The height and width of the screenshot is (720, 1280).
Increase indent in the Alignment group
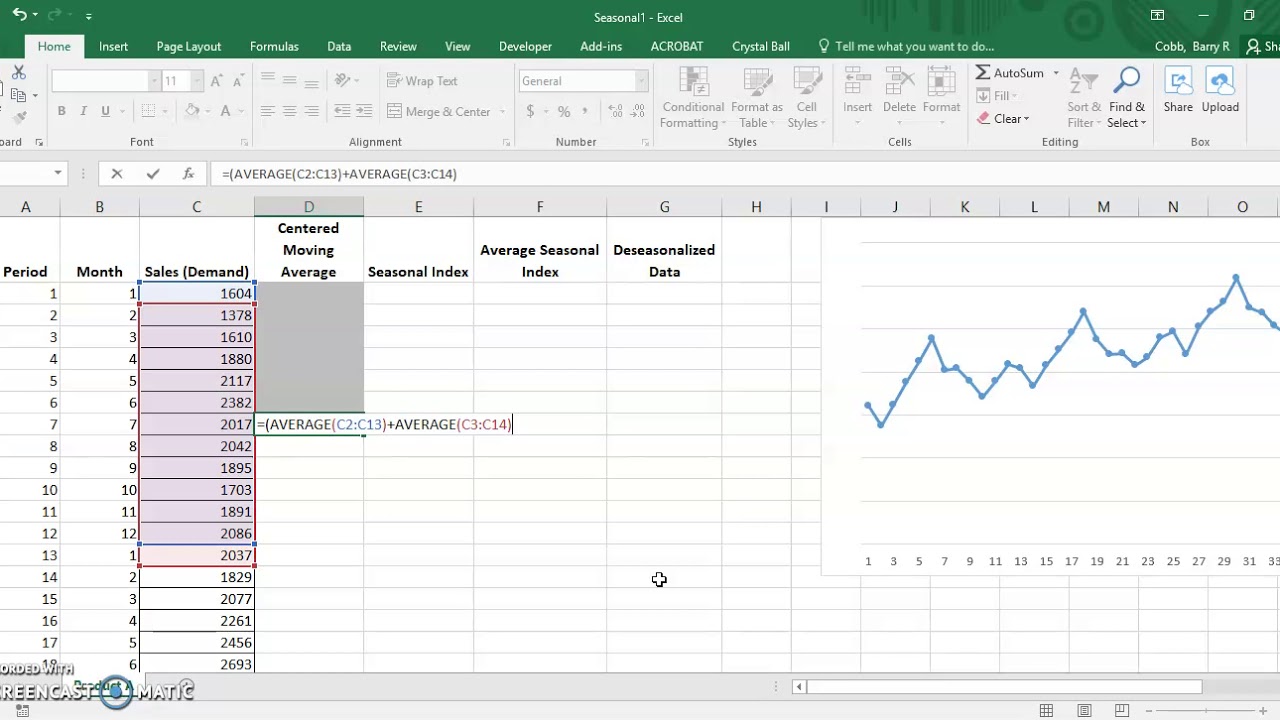(x=365, y=112)
